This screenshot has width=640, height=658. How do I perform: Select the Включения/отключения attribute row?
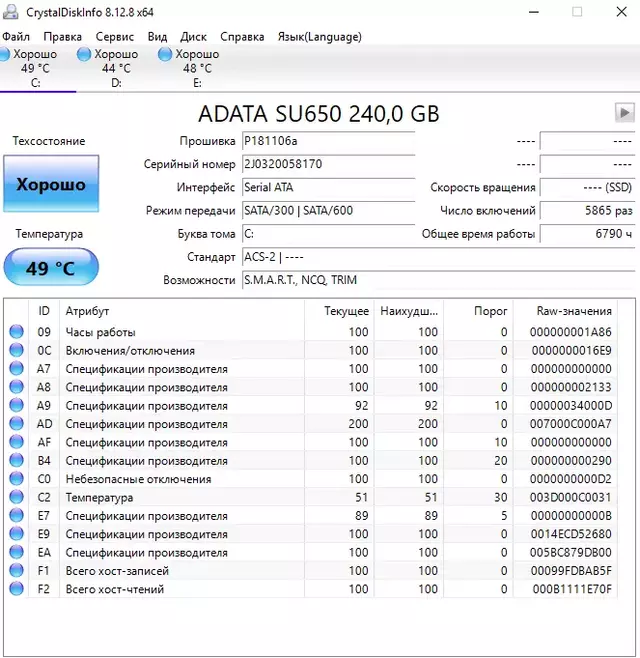tap(311, 350)
